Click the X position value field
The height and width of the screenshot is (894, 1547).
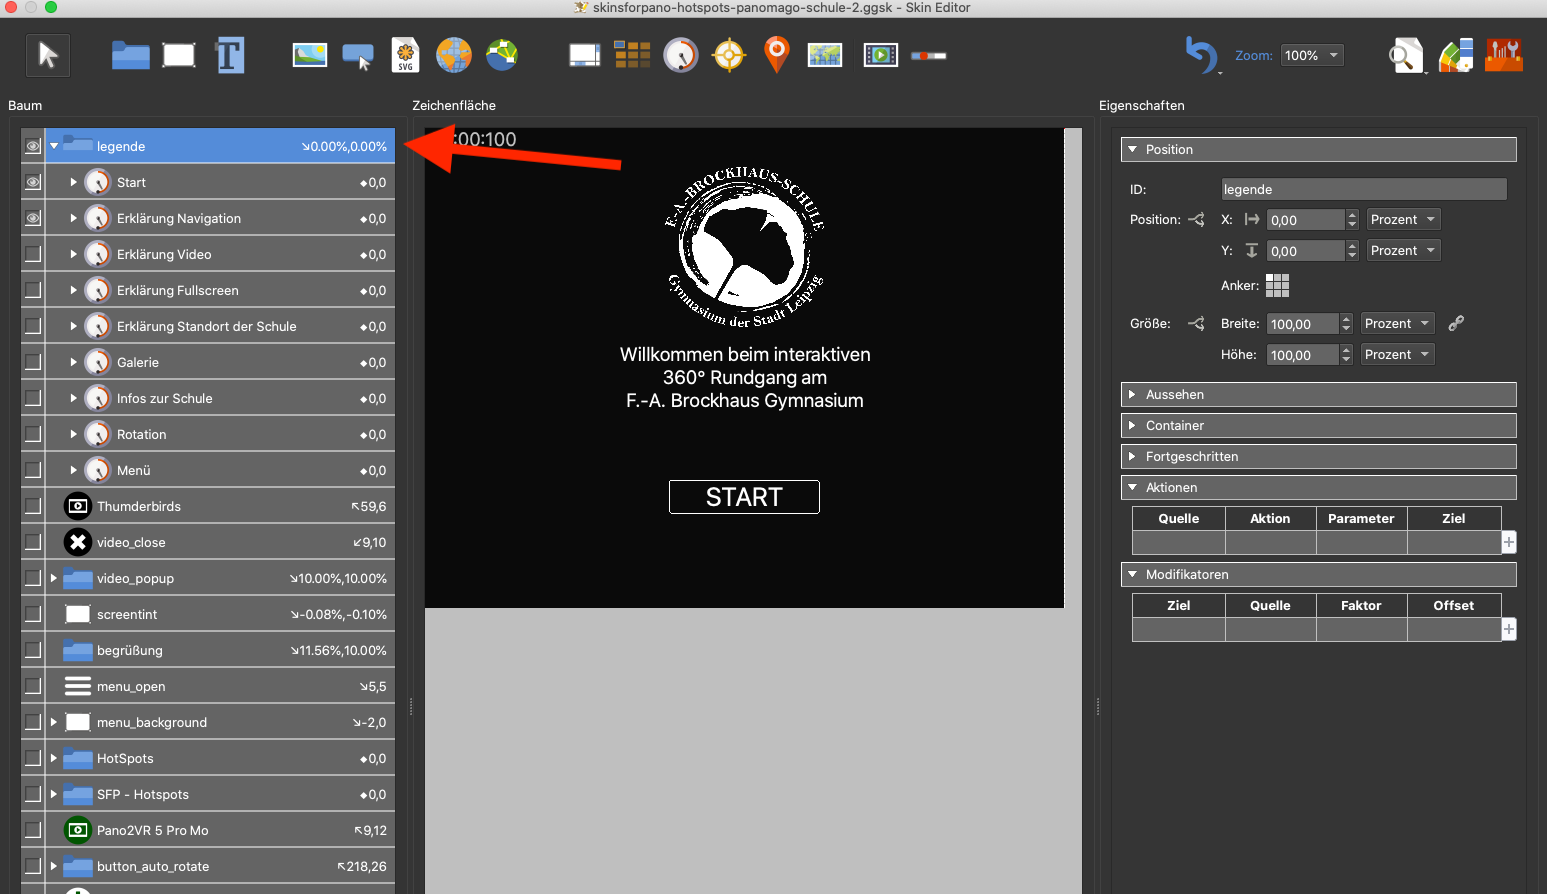(x=1306, y=220)
